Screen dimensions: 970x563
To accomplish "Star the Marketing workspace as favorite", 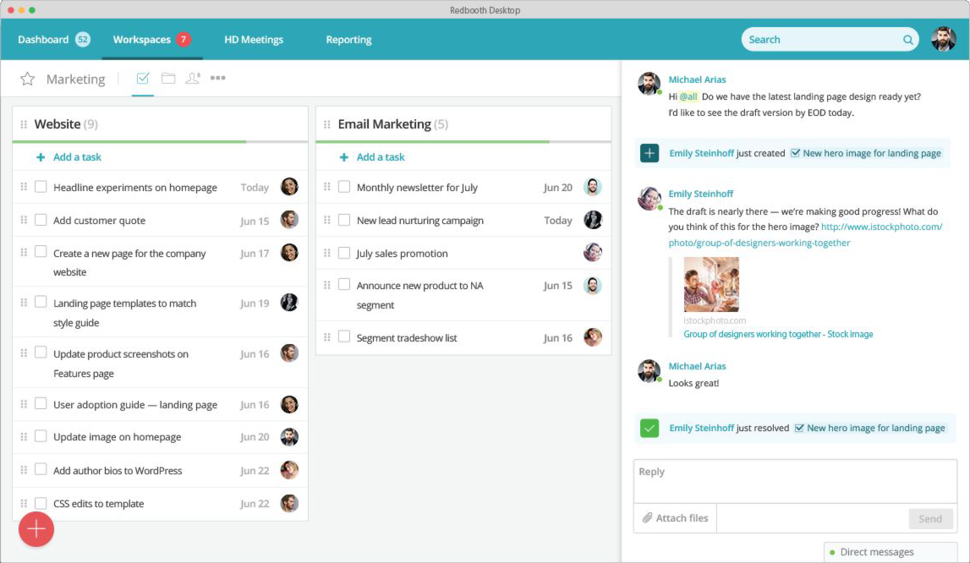I will tap(27, 79).
